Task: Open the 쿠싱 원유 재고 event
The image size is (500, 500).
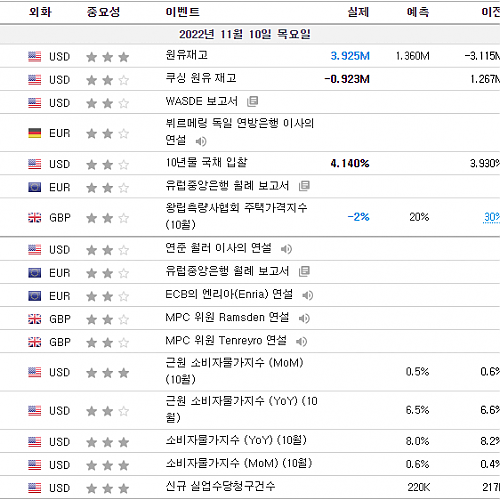Action: tap(201, 78)
